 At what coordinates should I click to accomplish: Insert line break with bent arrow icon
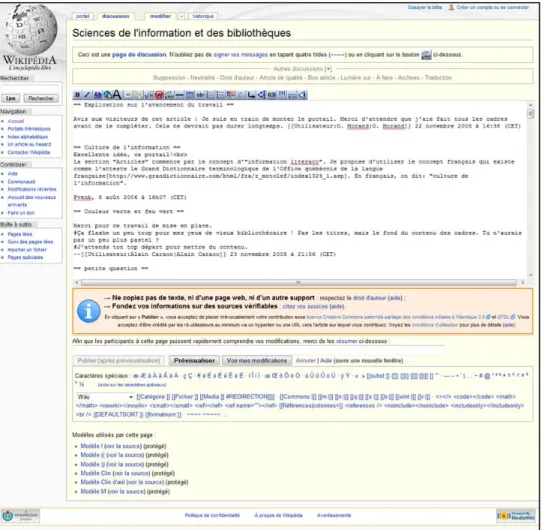250,95
